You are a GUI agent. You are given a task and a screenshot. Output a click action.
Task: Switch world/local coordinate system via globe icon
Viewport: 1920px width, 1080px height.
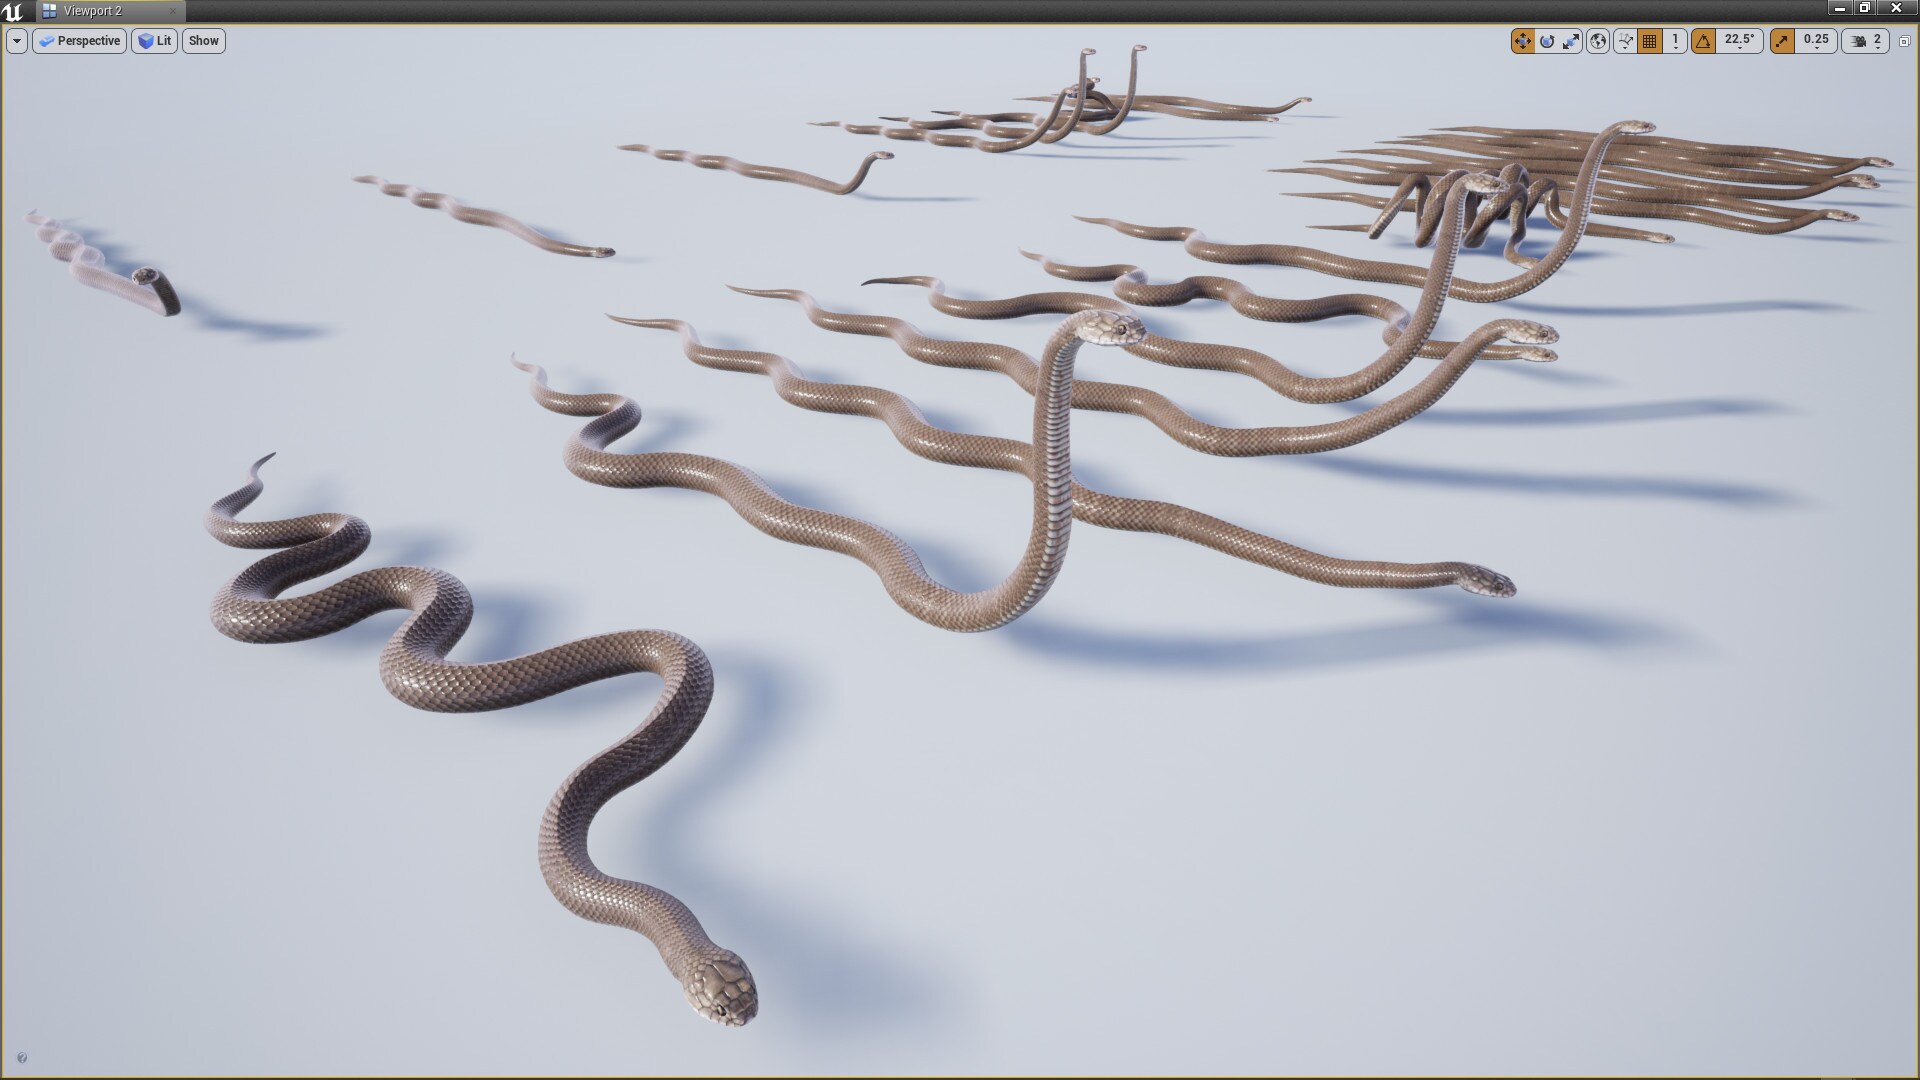pyautogui.click(x=1598, y=41)
